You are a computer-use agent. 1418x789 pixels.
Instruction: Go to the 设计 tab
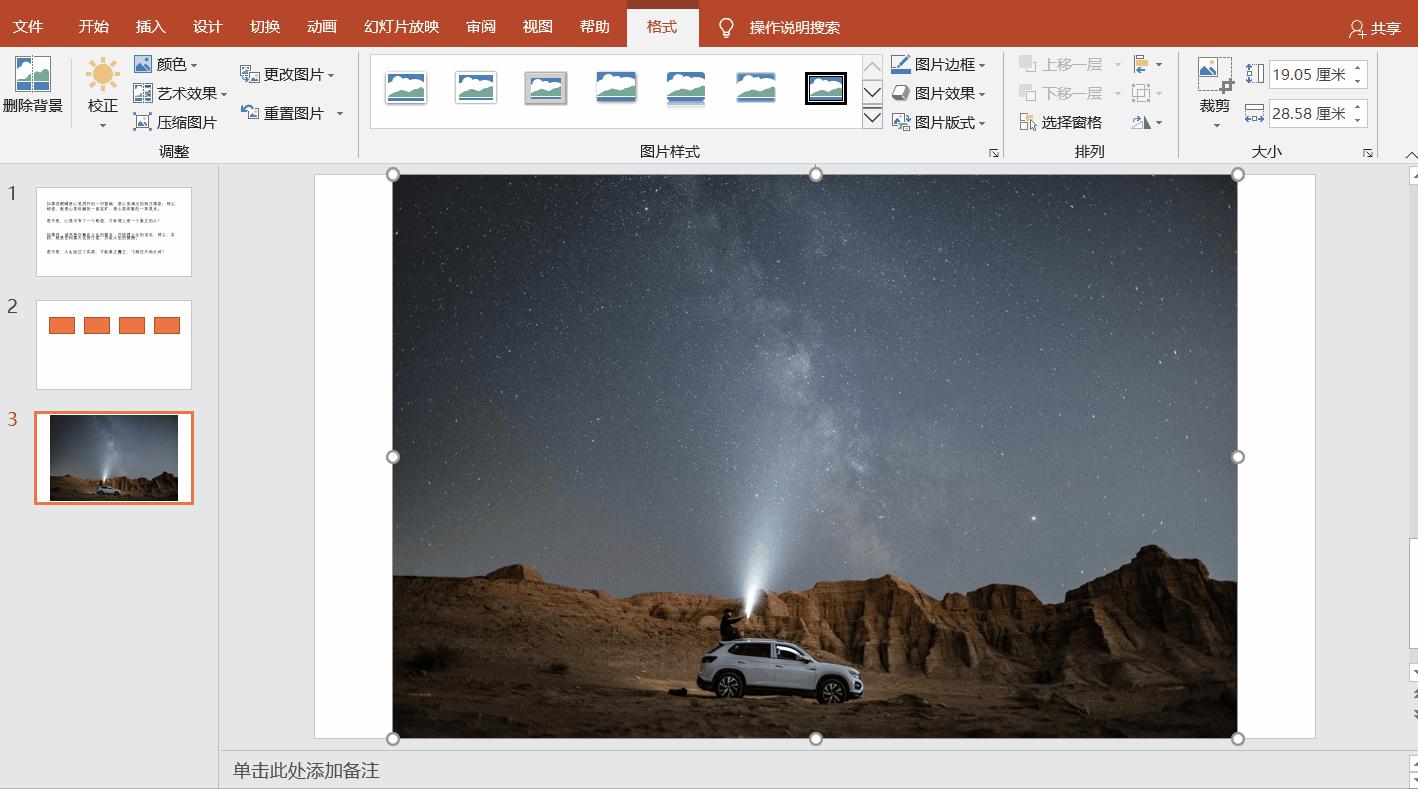(x=208, y=27)
